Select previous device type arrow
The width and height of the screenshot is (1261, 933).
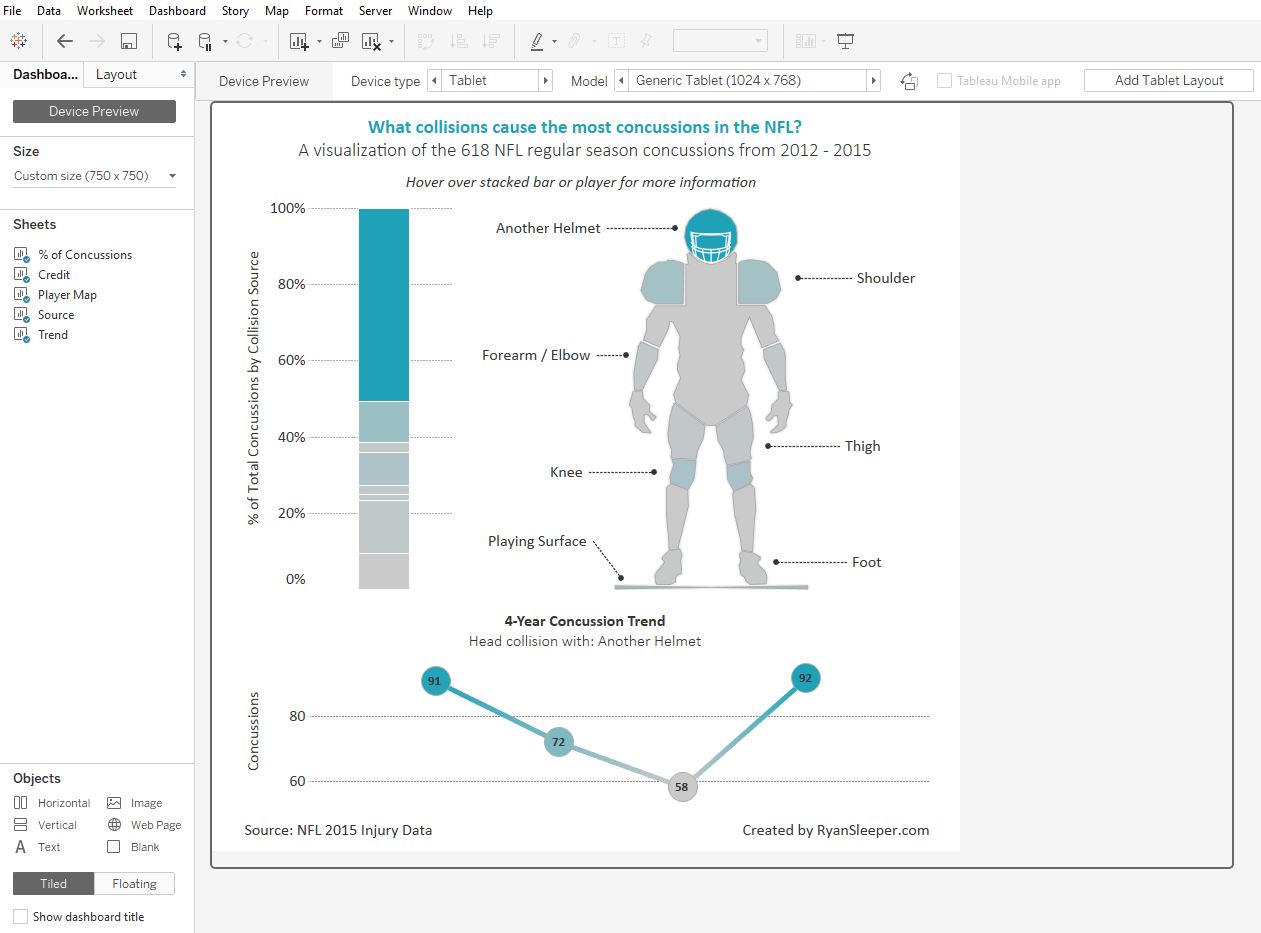pyautogui.click(x=434, y=81)
